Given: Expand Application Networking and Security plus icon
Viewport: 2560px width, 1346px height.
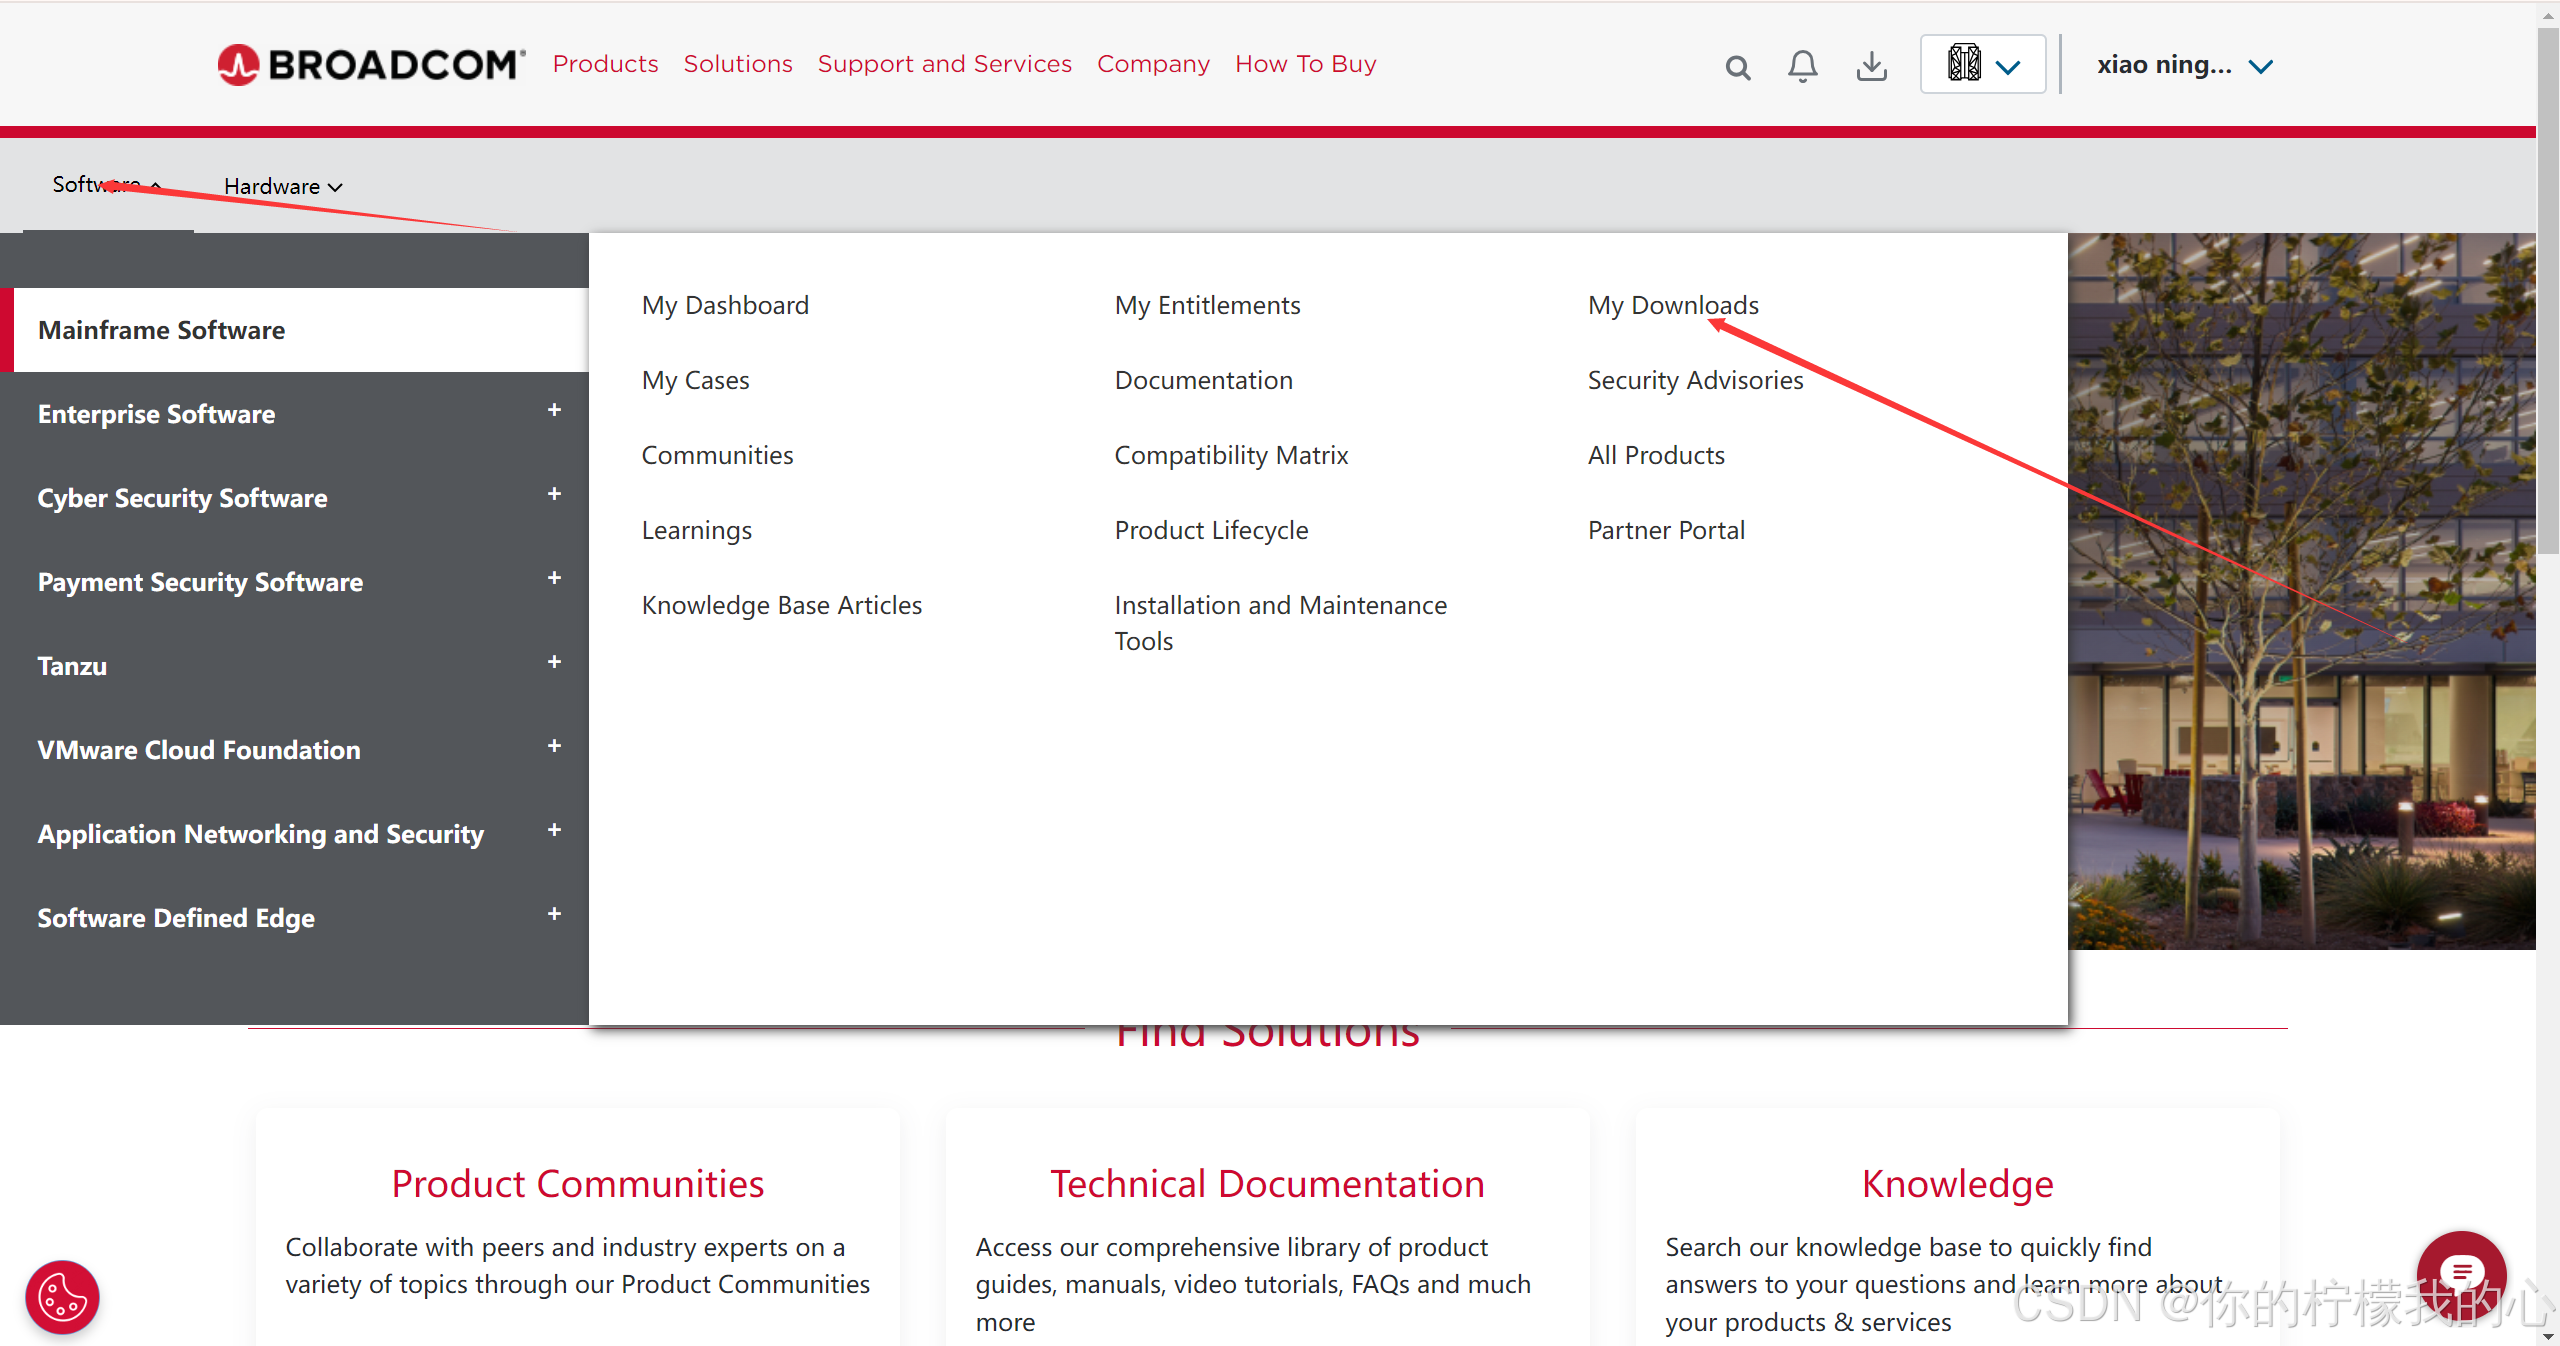Looking at the screenshot, I should pyautogui.click(x=554, y=830).
